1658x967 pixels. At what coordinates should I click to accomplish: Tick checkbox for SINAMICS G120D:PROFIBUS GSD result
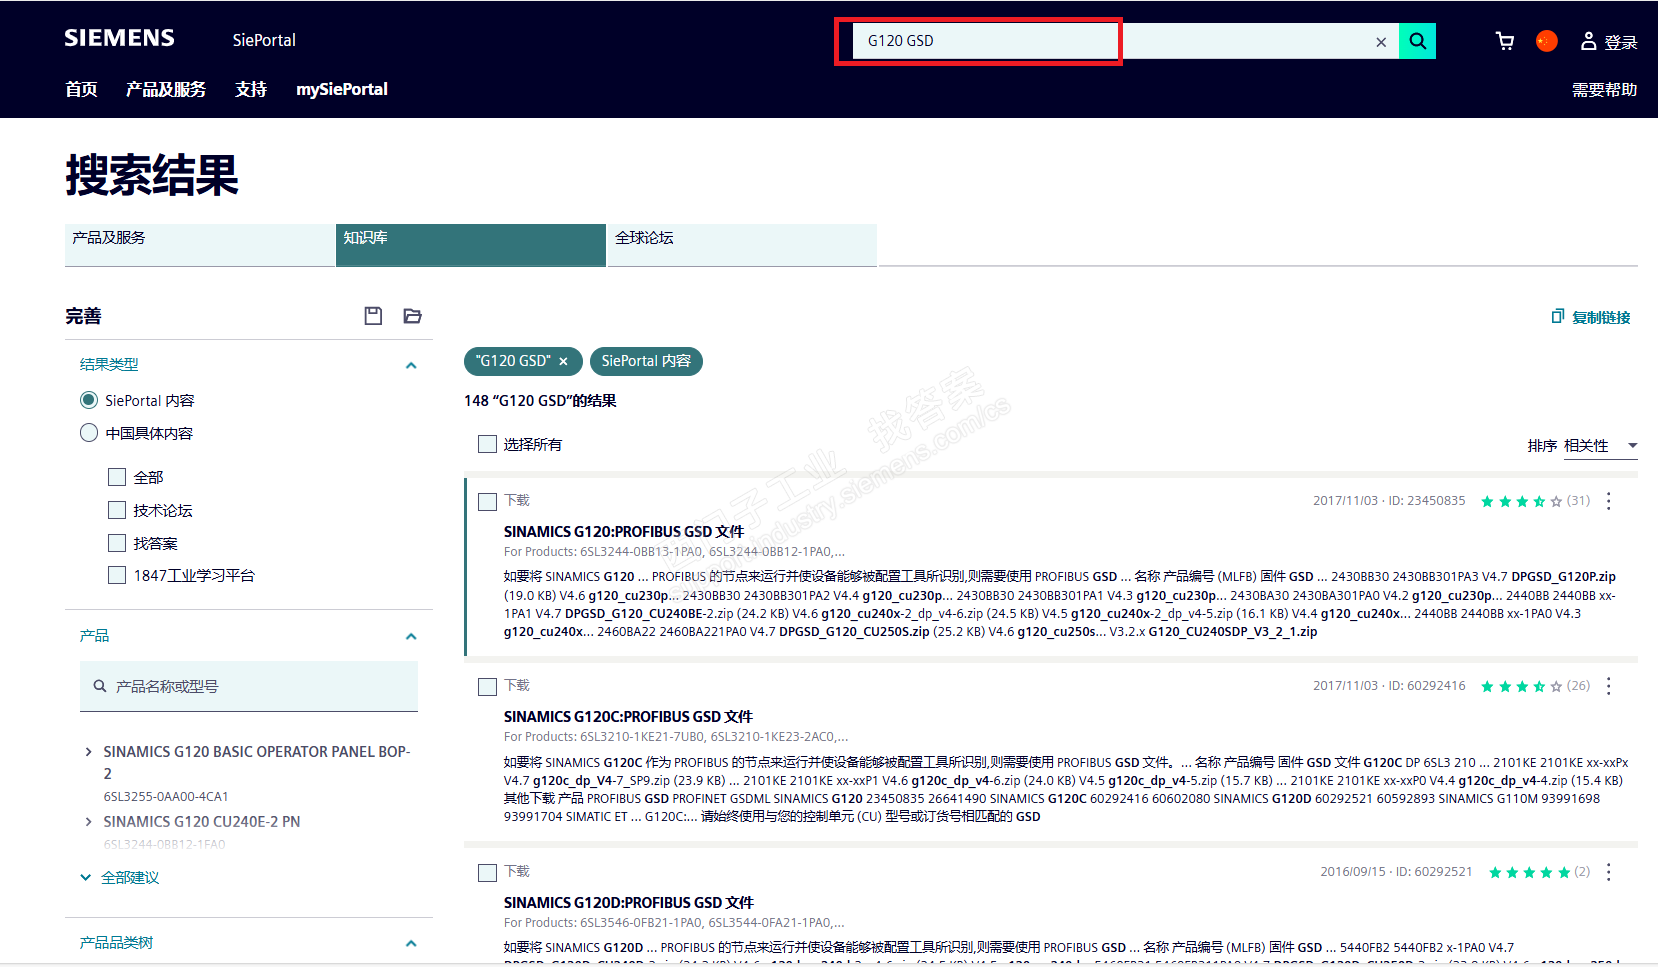coord(488,872)
